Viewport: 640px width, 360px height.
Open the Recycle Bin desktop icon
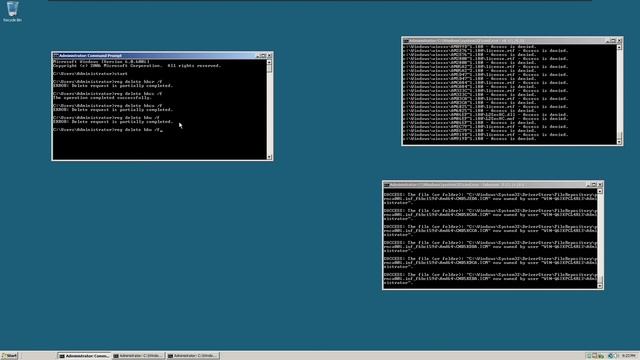coord(12,11)
